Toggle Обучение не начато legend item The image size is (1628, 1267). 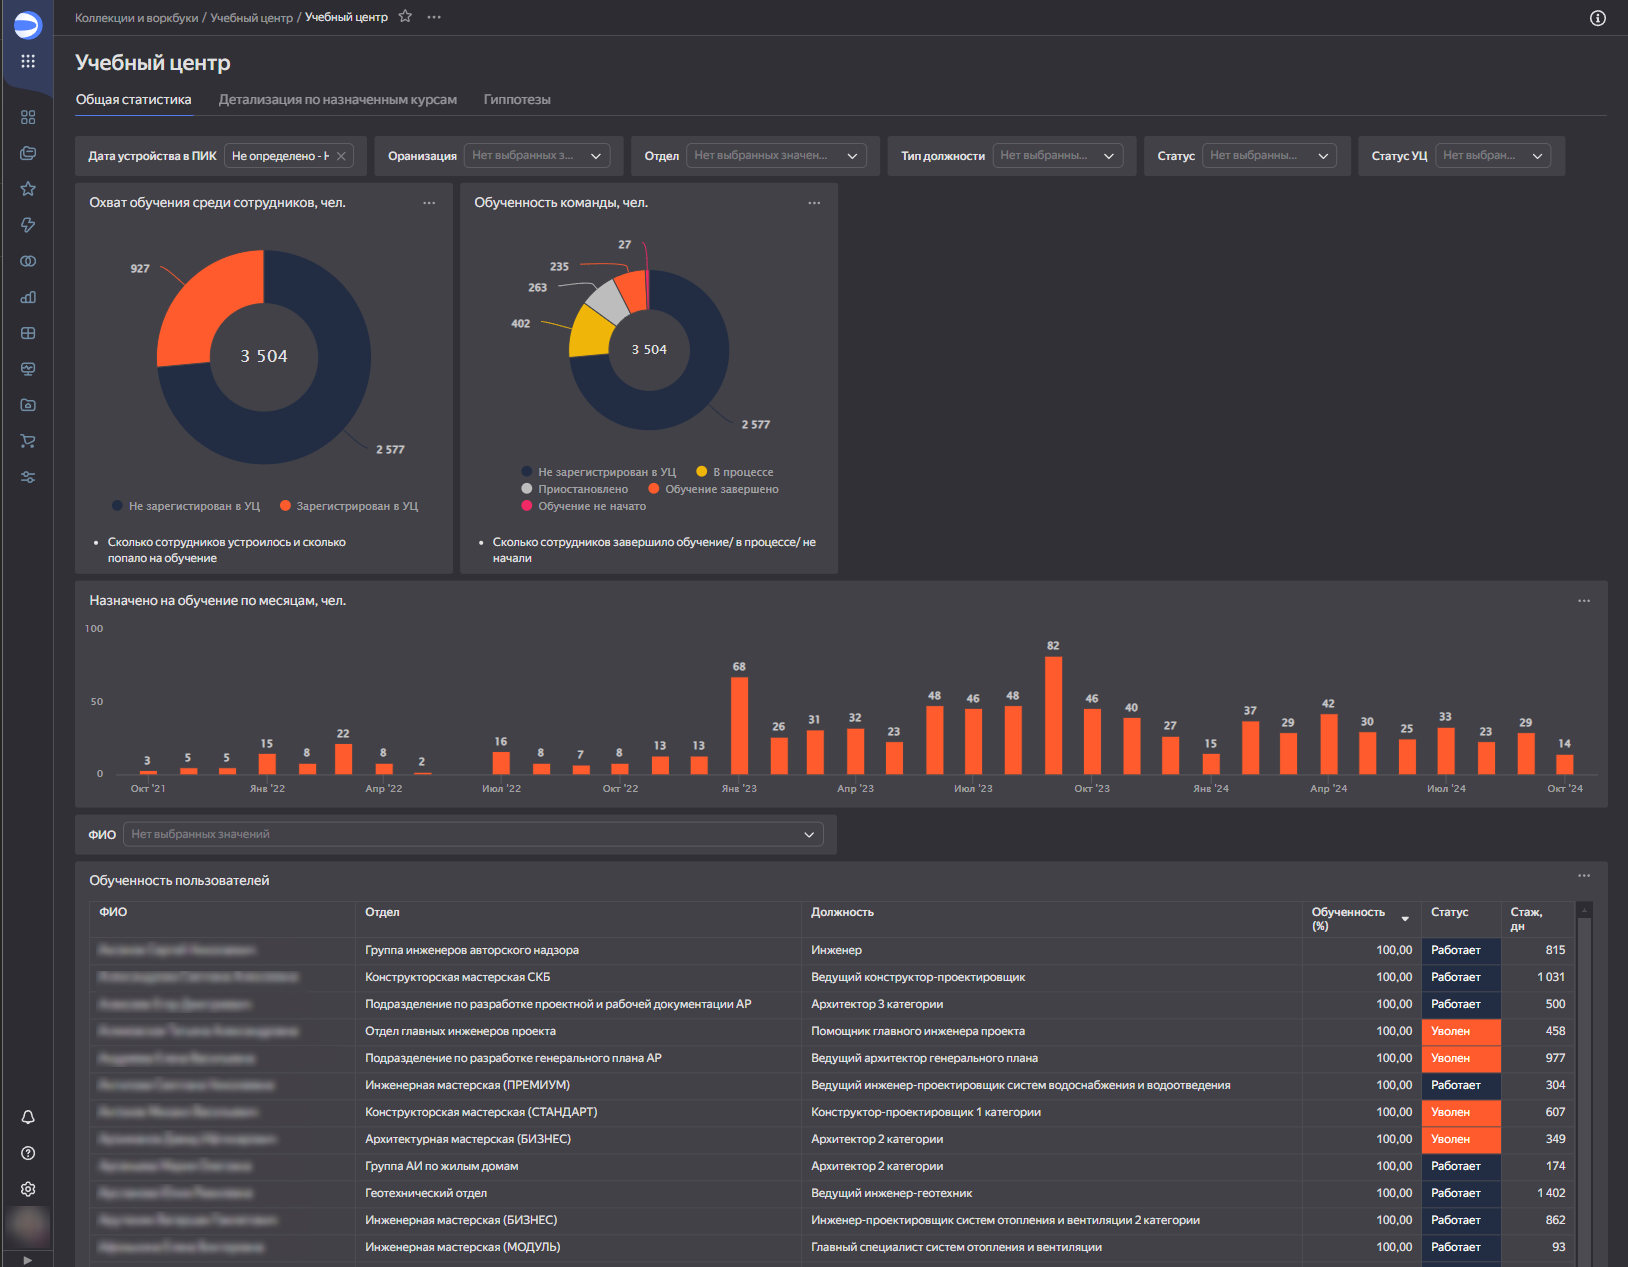click(584, 506)
